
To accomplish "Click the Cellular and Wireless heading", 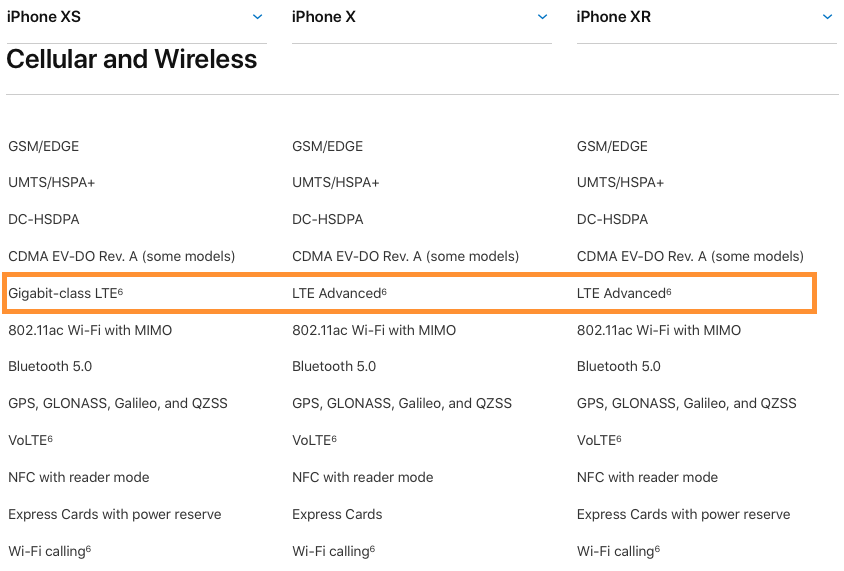I will point(132,60).
